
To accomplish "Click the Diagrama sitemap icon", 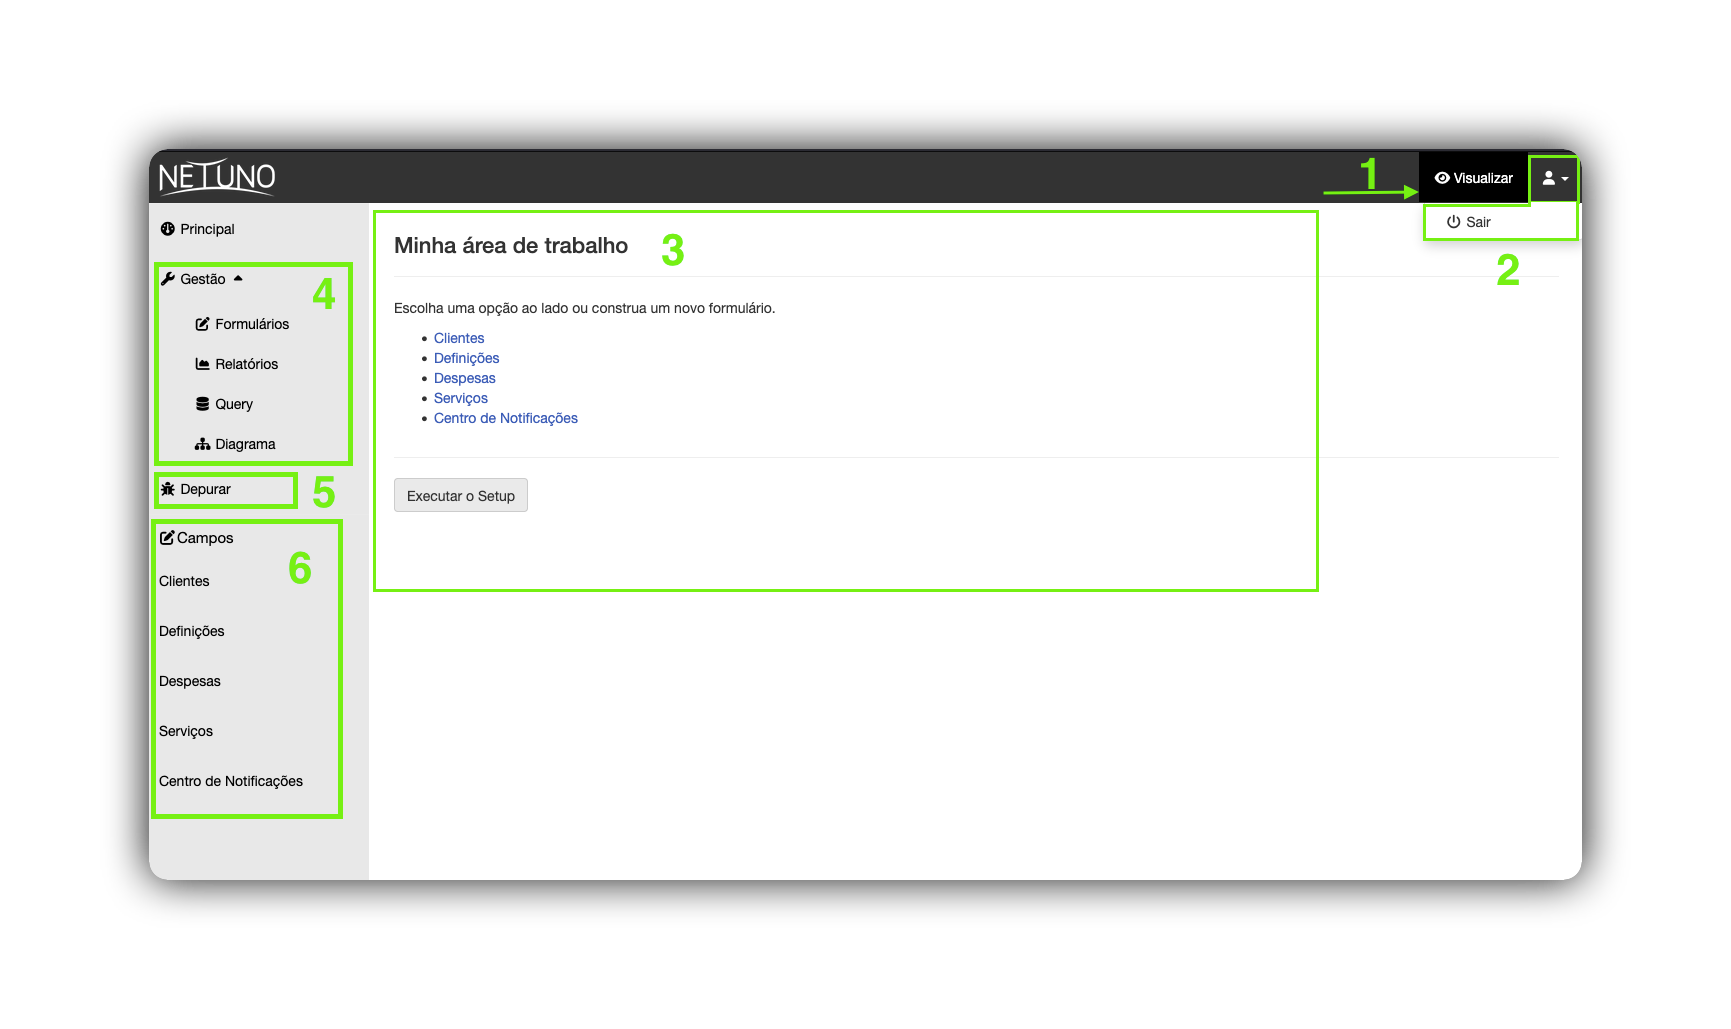I will tap(202, 444).
